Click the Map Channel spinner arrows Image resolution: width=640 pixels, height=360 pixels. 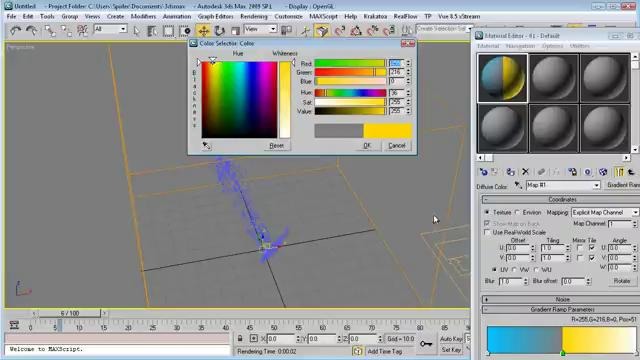point(634,224)
